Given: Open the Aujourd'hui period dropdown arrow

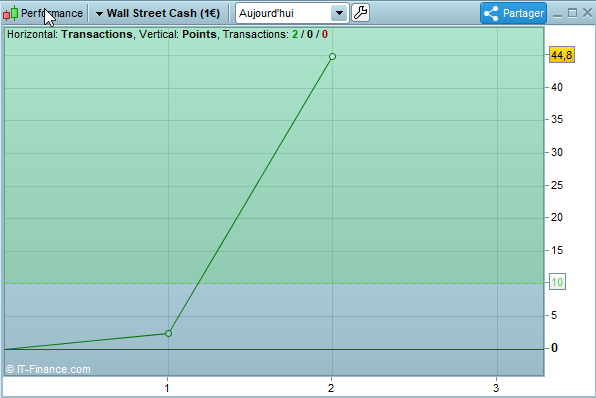Looking at the screenshot, I should coord(339,13).
